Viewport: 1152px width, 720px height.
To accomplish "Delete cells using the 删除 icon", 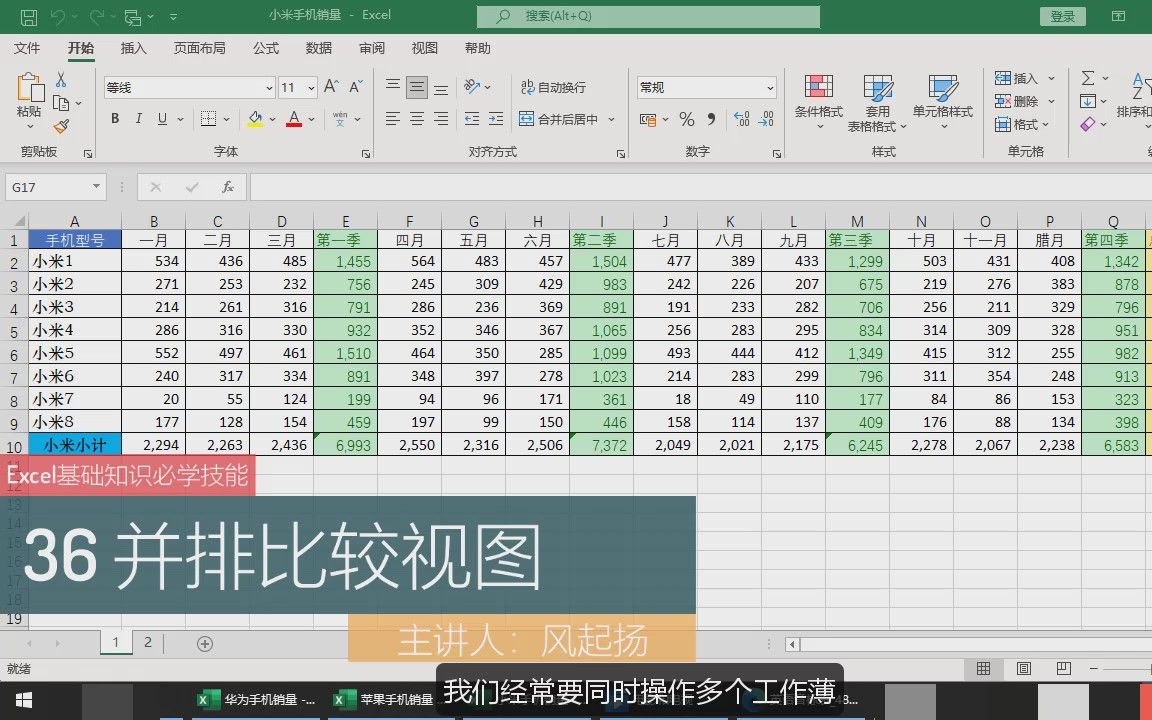I will (1017, 100).
